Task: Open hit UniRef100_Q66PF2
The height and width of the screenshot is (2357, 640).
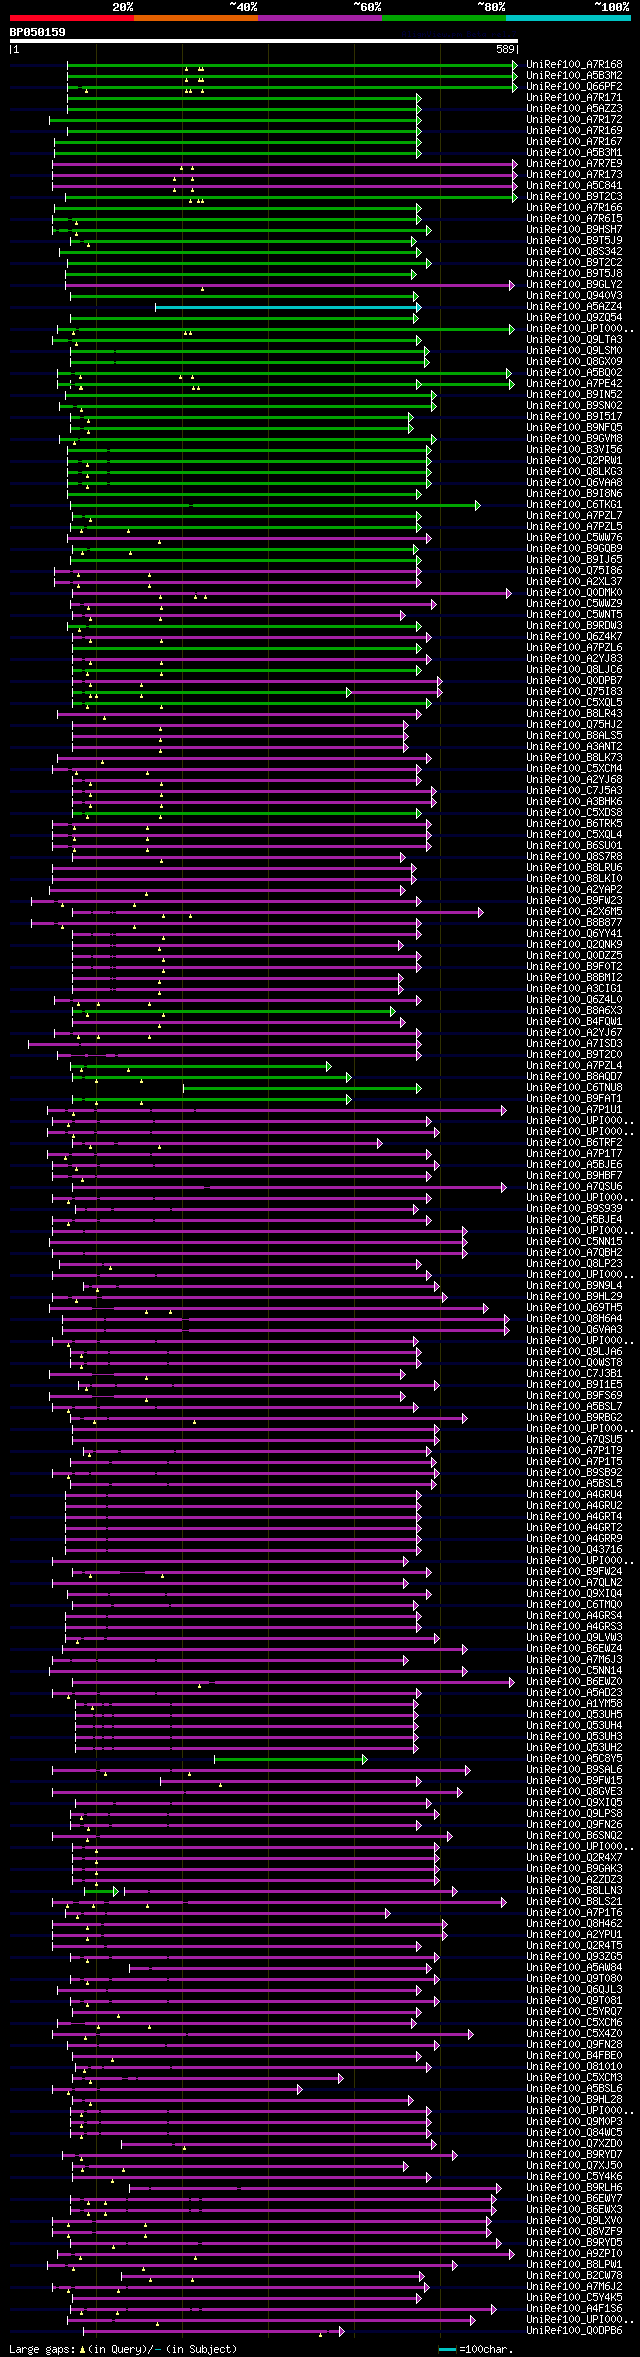Action: point(574,87)
